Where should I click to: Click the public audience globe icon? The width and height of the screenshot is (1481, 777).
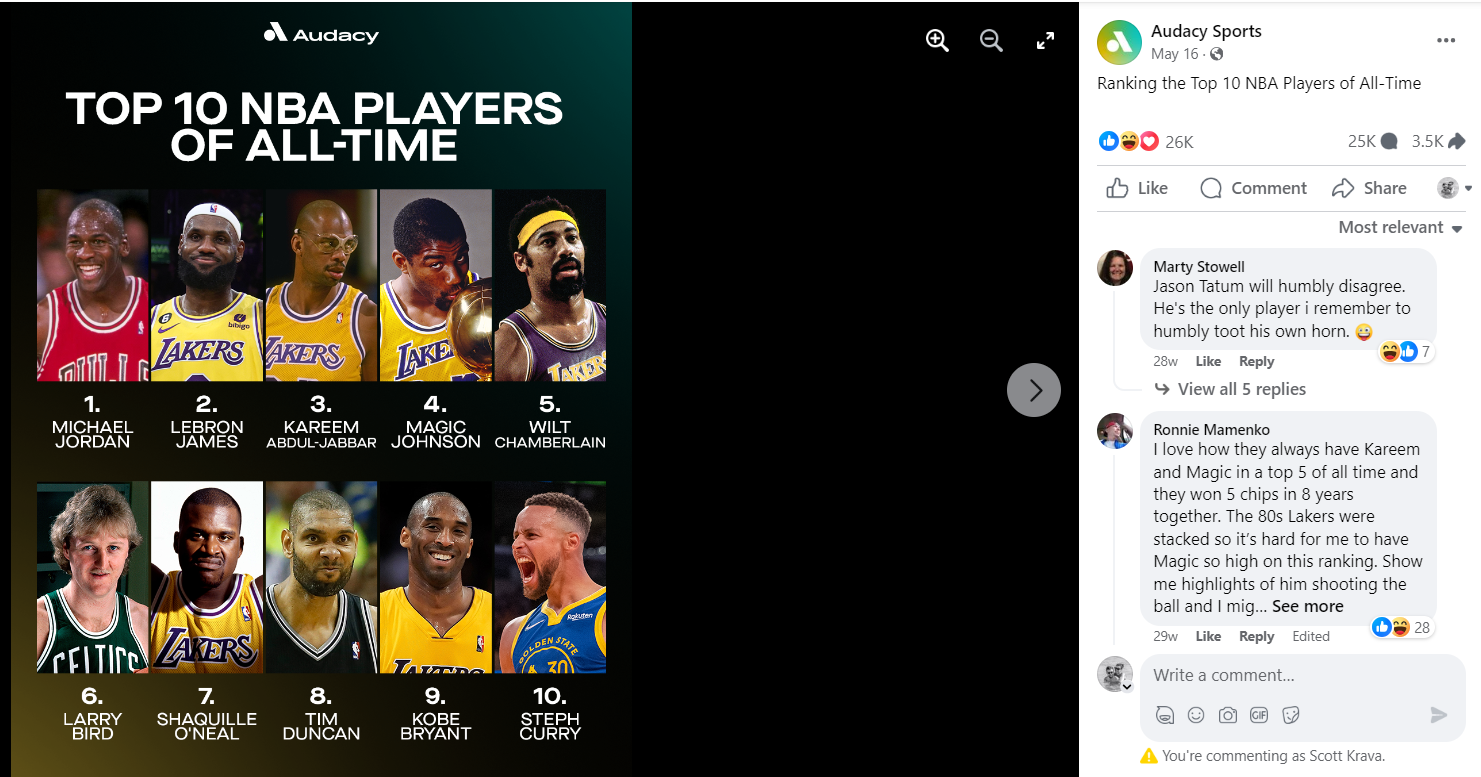(x=1216, y=54)
